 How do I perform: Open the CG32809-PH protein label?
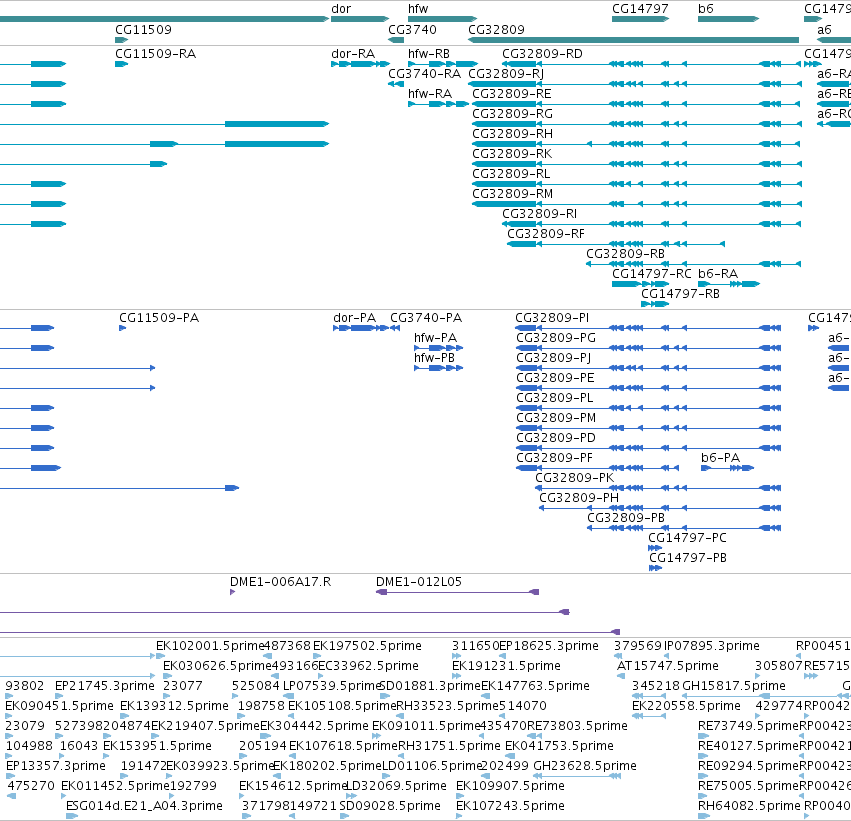[x=579, y=498]
